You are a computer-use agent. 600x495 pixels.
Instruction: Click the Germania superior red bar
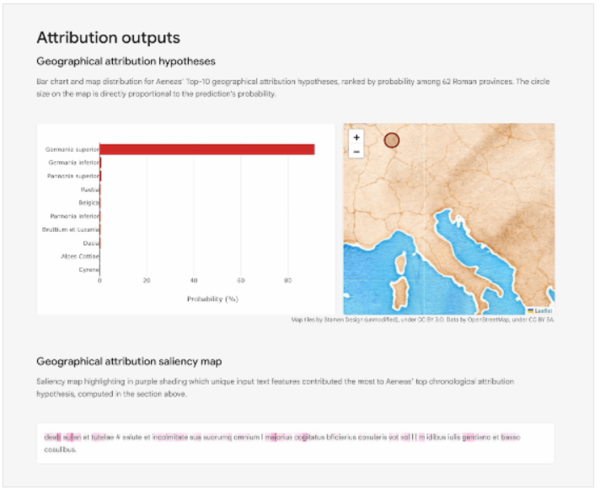click(207, 149)
